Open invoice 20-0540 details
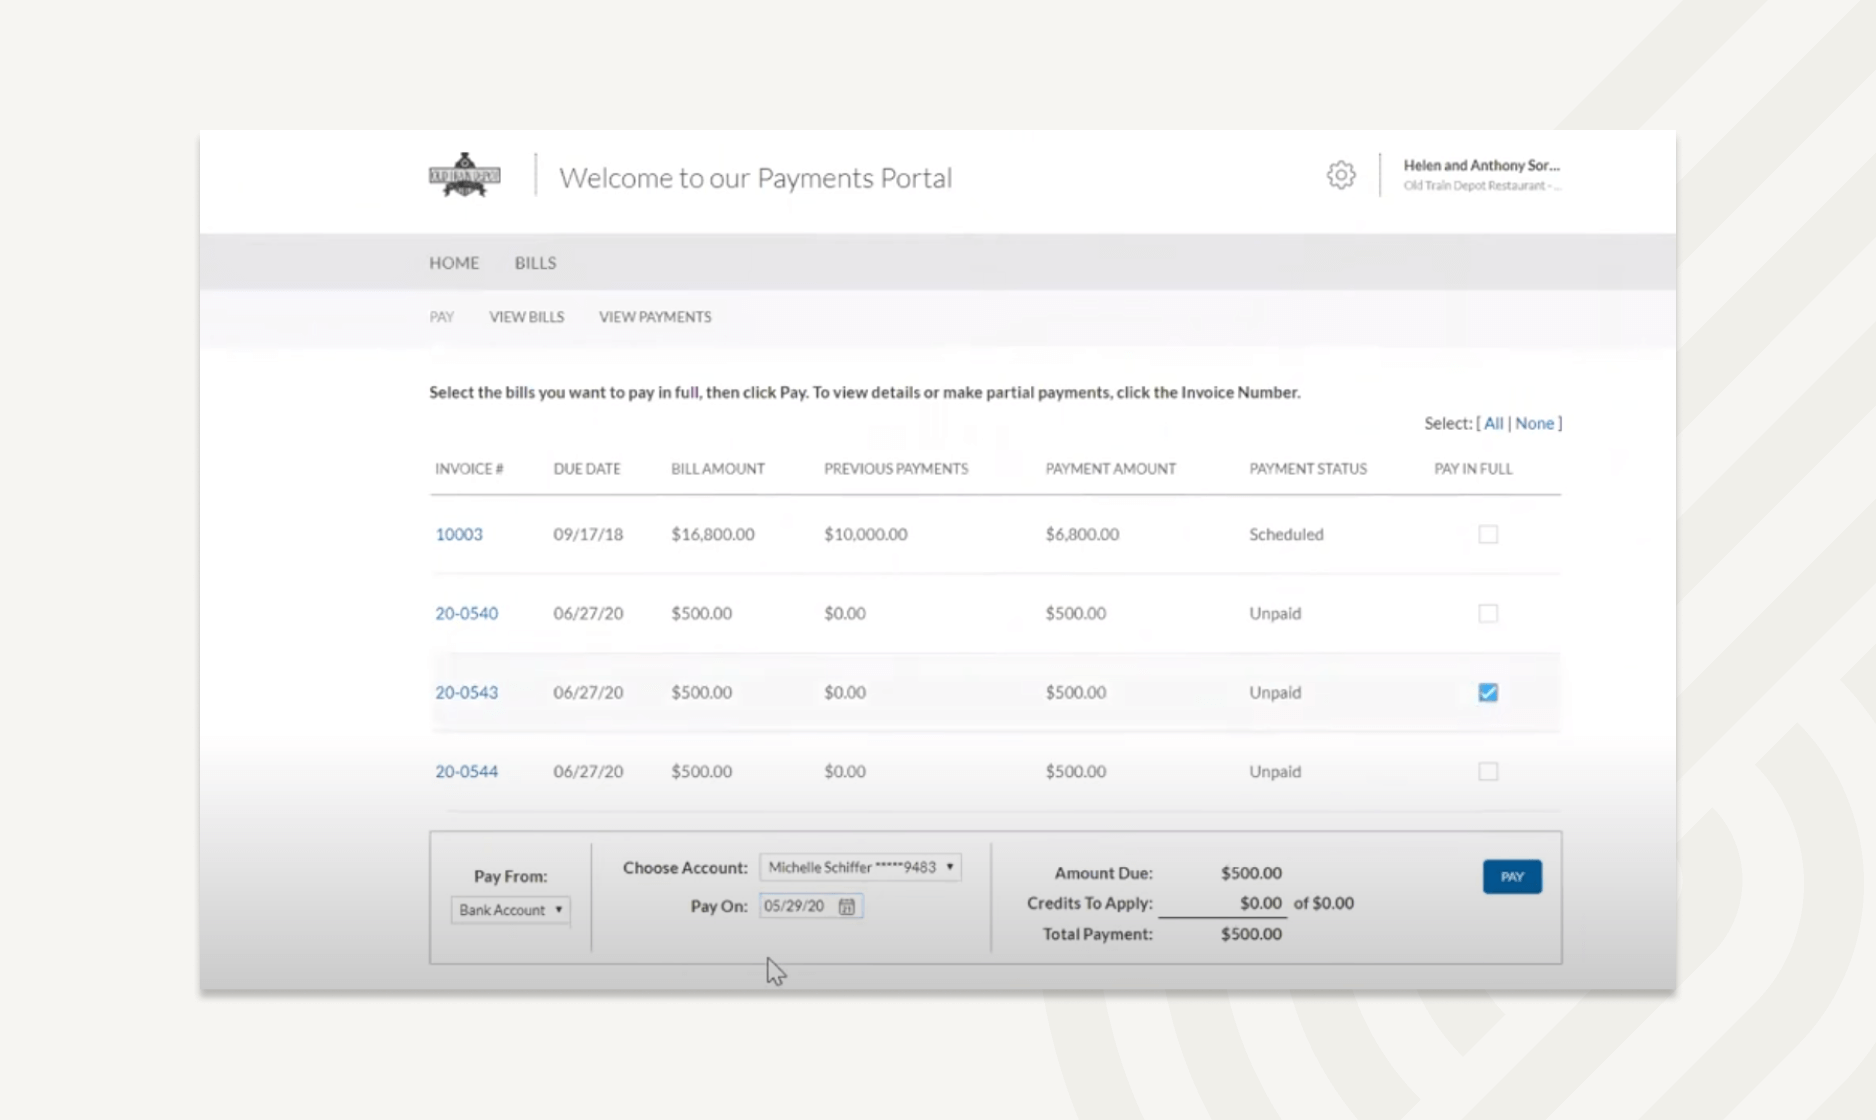Image resolution: width=1876 pixels, height=1120 pixels. [466, 613]
